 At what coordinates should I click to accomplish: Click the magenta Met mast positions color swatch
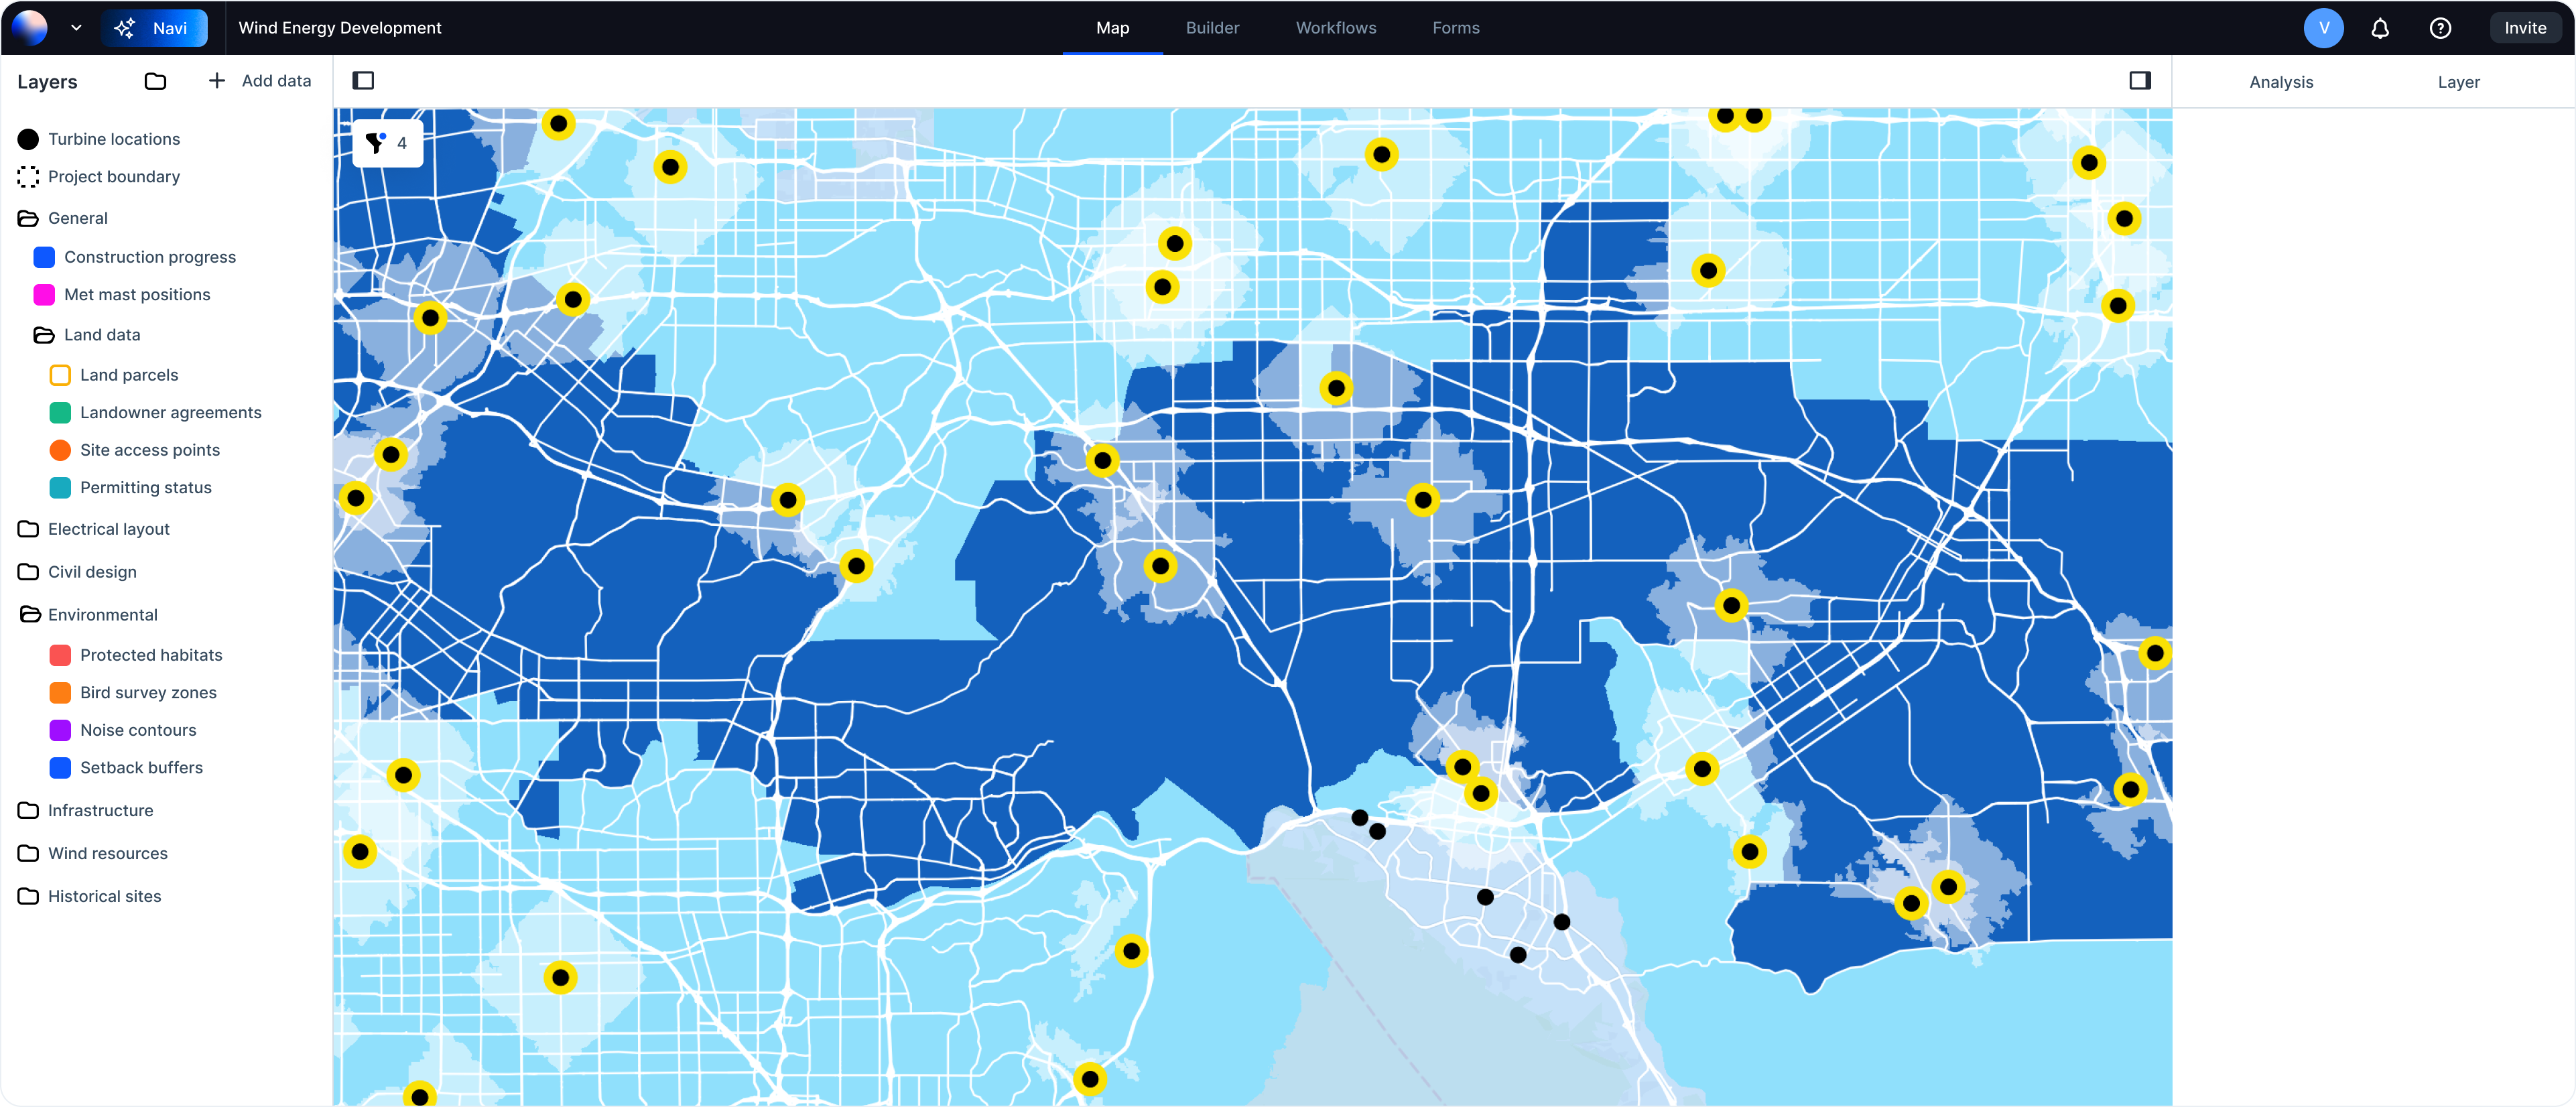pyautogui.click(x=43, y=294)
